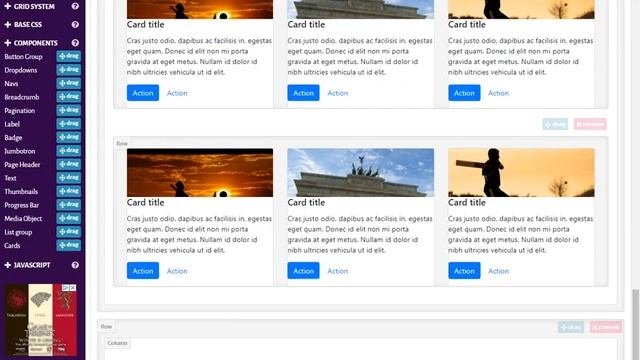Open help for Grid System section
640x360 pixels.
click(x=75, y=6)
